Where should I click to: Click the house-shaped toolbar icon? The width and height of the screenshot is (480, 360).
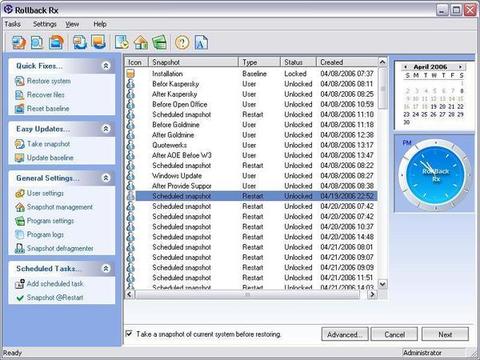pos(141,42)
